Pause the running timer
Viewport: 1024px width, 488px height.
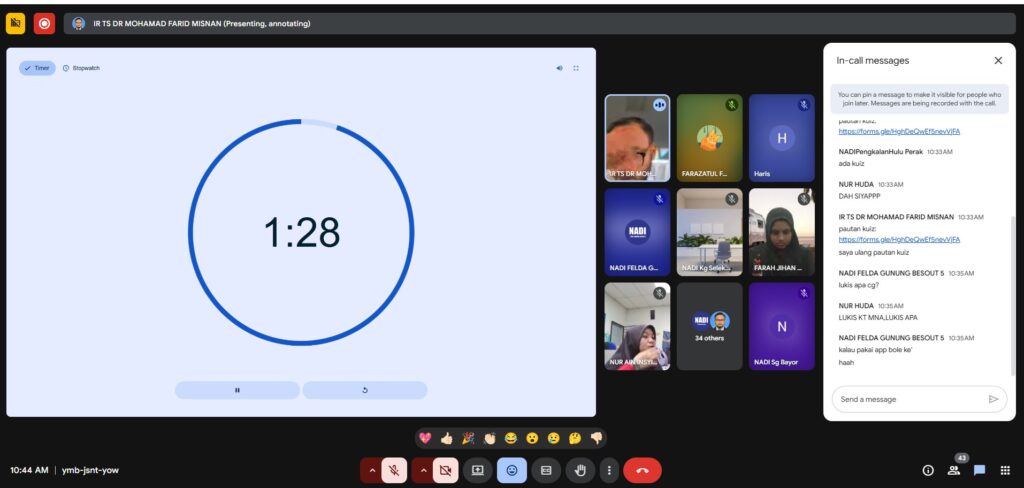pos(237,390)
